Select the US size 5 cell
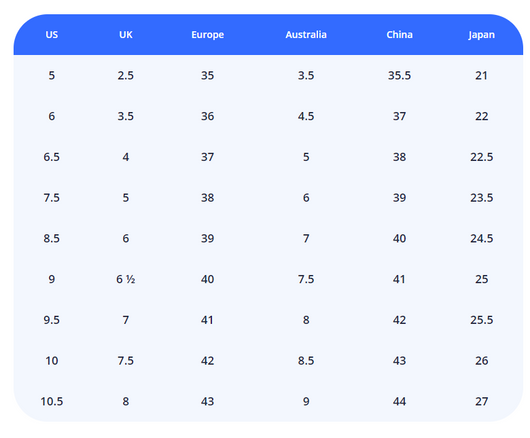Screen dimensions: 530x438 tap(52, 75)
